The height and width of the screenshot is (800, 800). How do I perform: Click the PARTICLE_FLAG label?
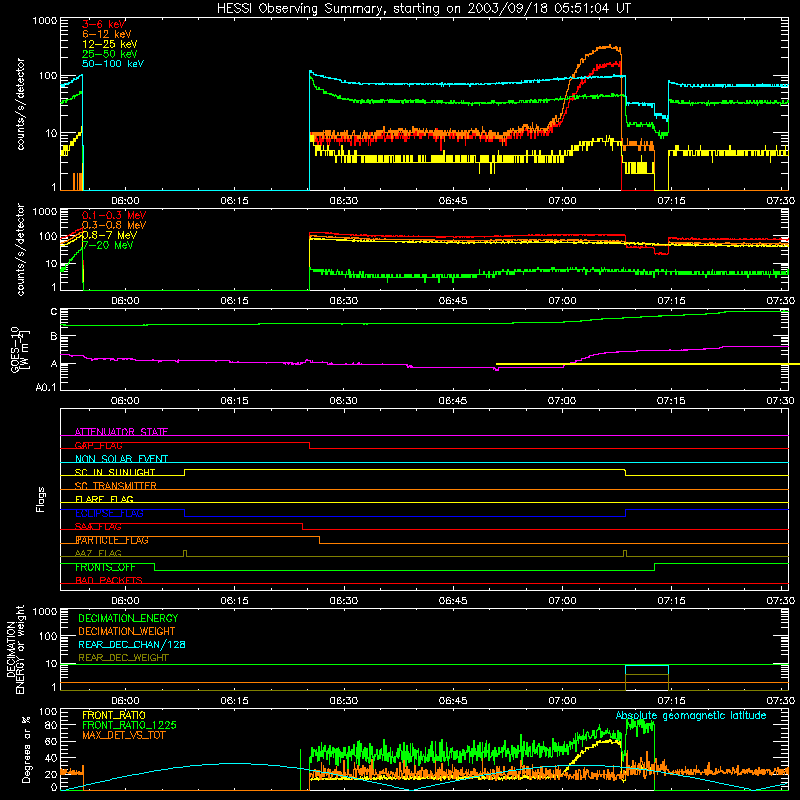(x=112, y=540)
